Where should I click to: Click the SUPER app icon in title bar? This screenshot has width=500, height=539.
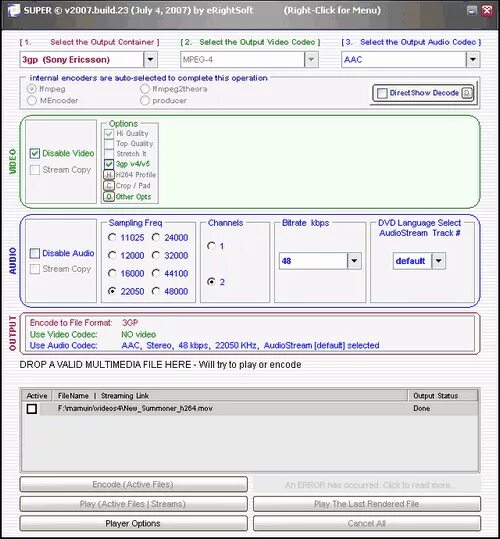[x=13, y=10]
